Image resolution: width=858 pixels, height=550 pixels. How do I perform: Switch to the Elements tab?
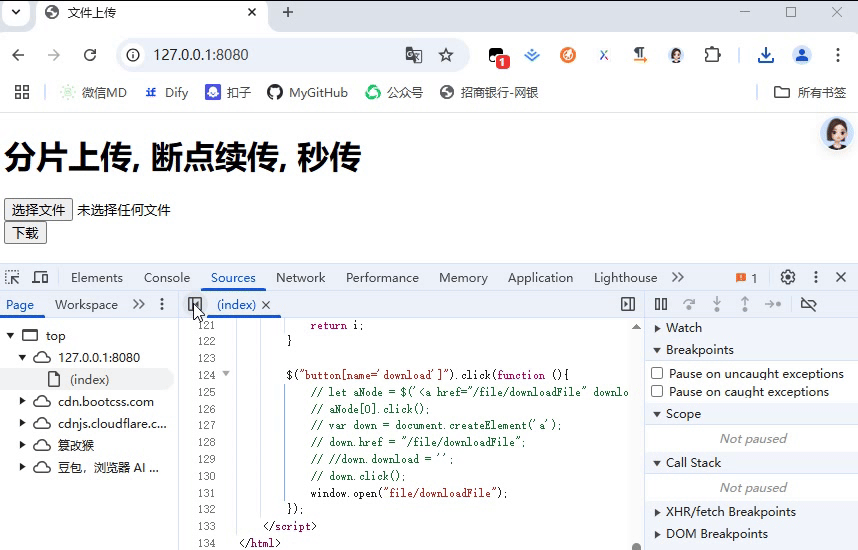[97, 278]
